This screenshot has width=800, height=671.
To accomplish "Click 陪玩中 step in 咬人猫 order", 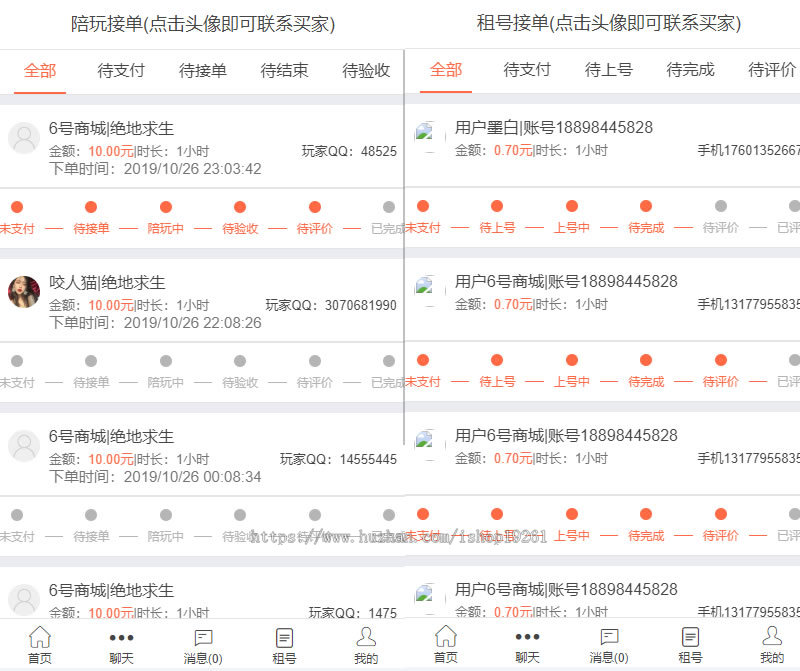I will (x=165, y=372).
